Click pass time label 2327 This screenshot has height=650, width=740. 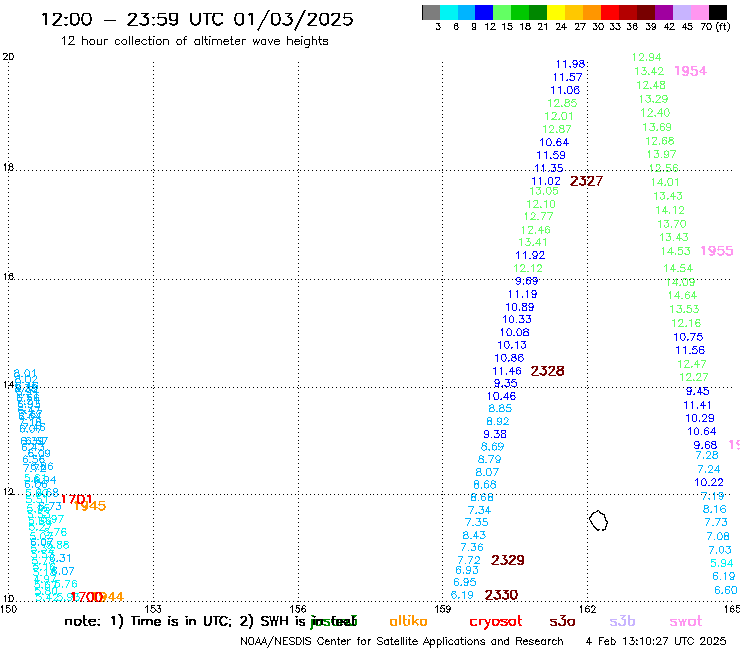pyautogui.click(x=586, y=181)
